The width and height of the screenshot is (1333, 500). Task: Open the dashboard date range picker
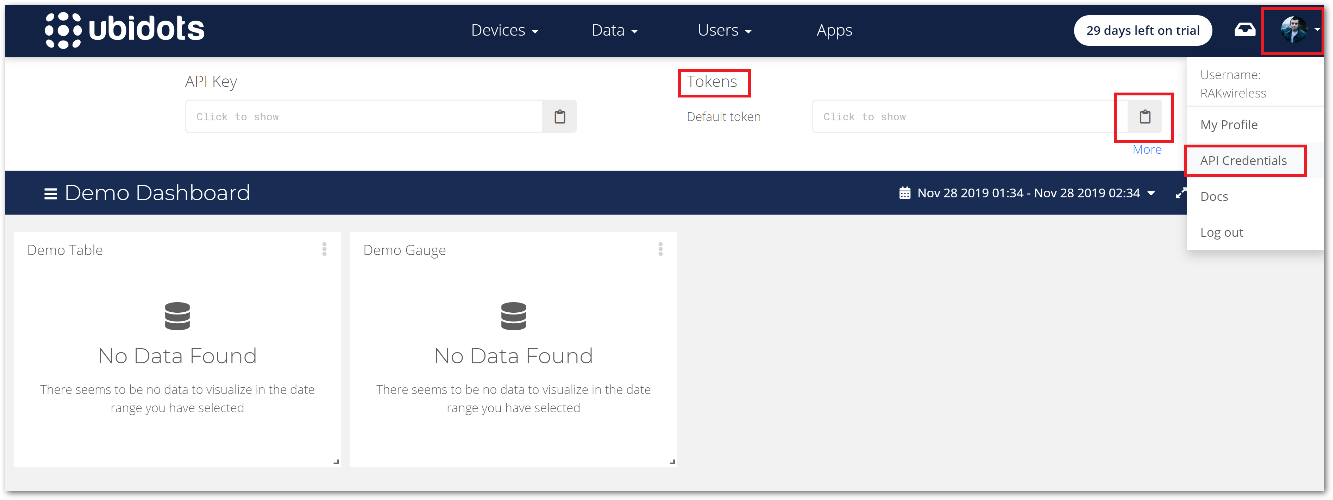coord(1028,193)
